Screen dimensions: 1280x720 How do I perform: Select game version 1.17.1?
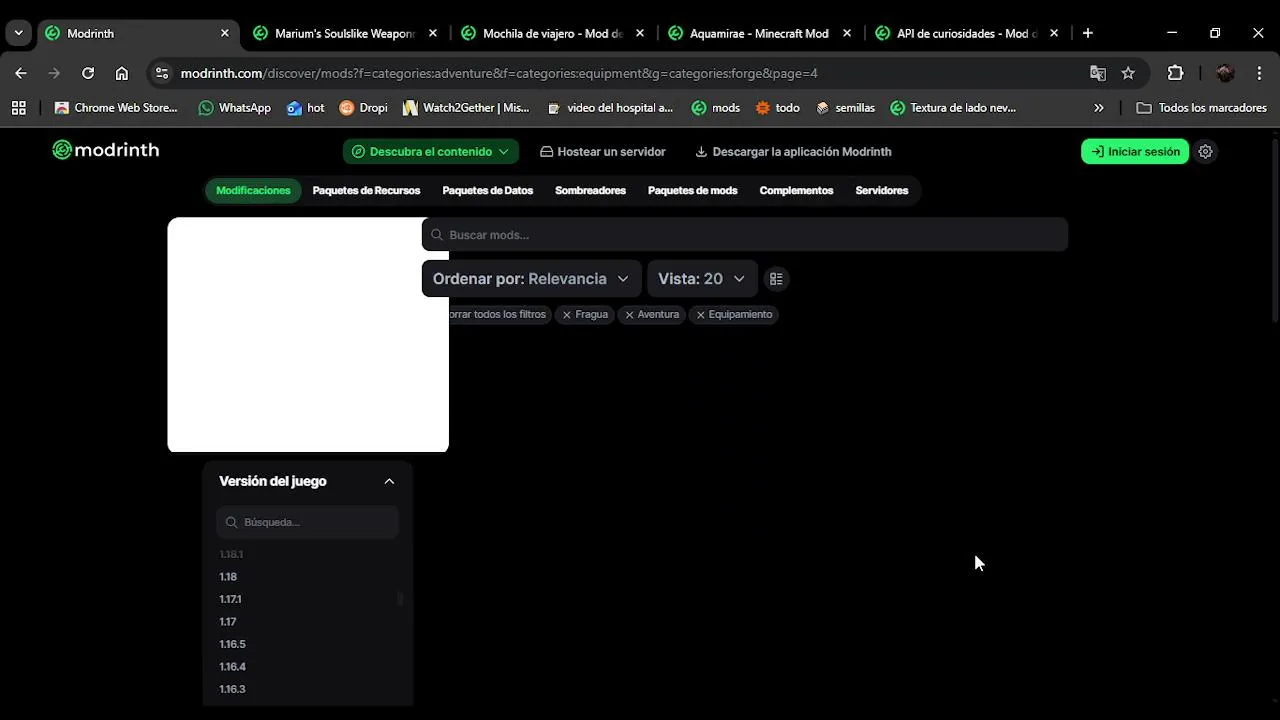pos(230,599)
